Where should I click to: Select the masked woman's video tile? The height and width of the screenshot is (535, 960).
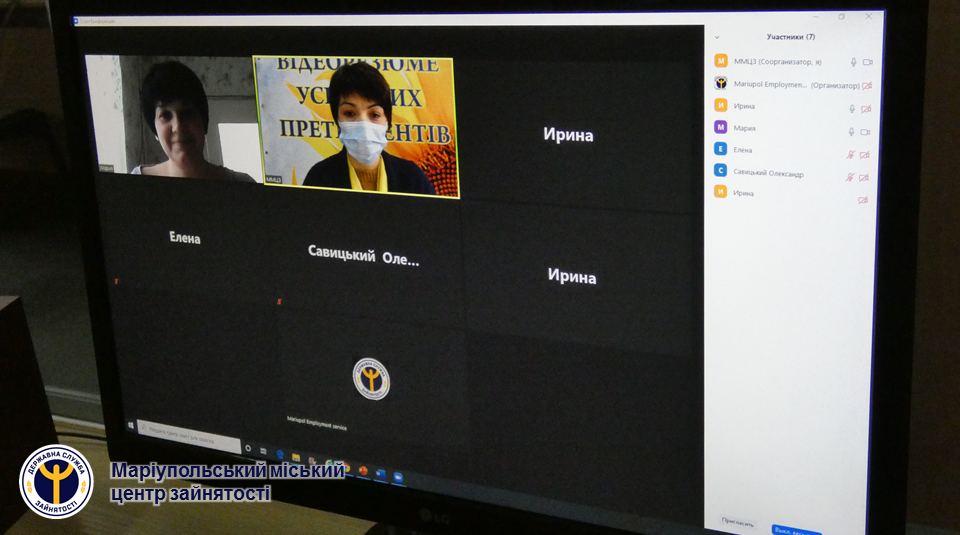pyautogui.click(x=356, y=126)
